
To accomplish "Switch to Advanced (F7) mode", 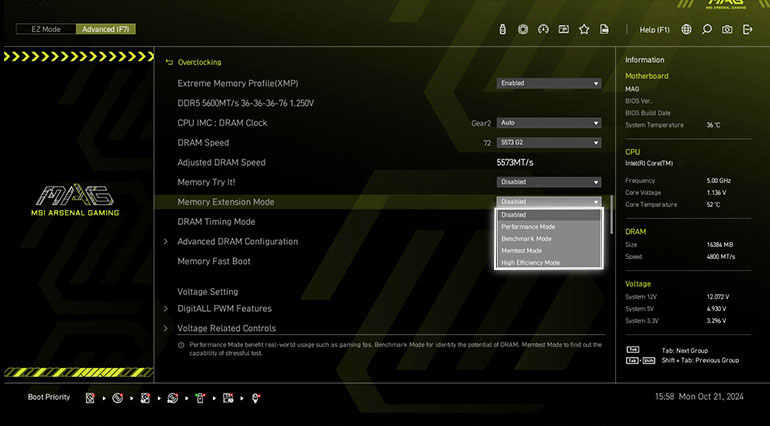I will tap(106, 29).
